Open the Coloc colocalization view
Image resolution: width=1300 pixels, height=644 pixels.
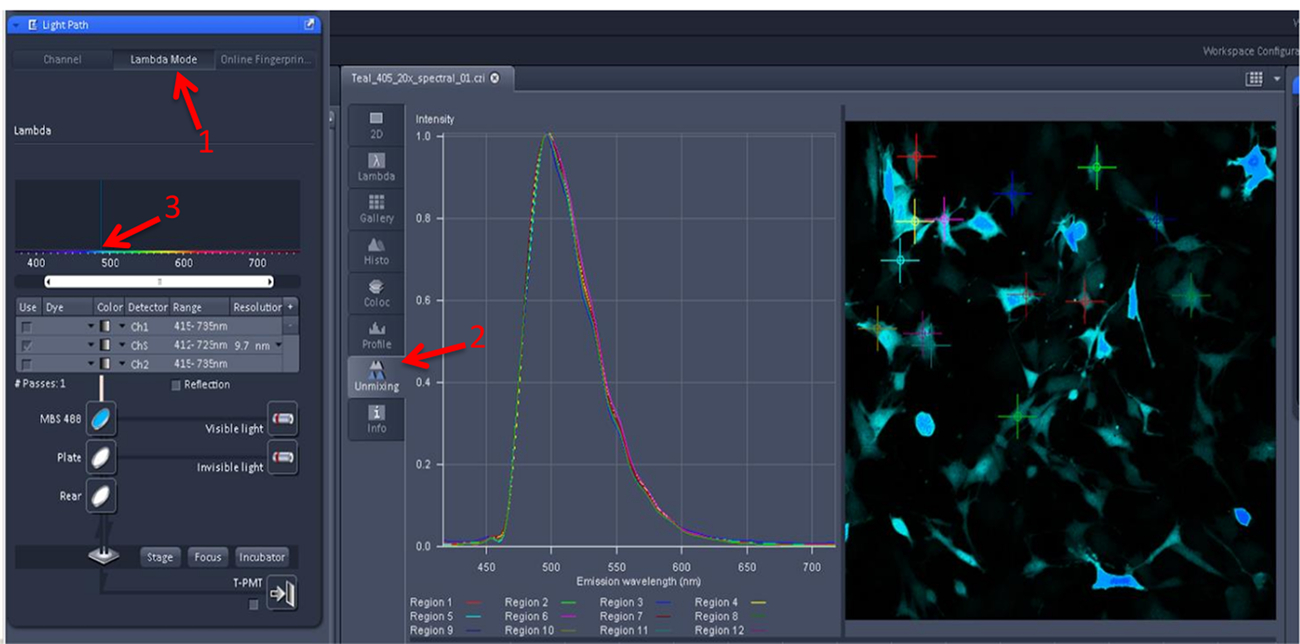[x=376, y=292]
